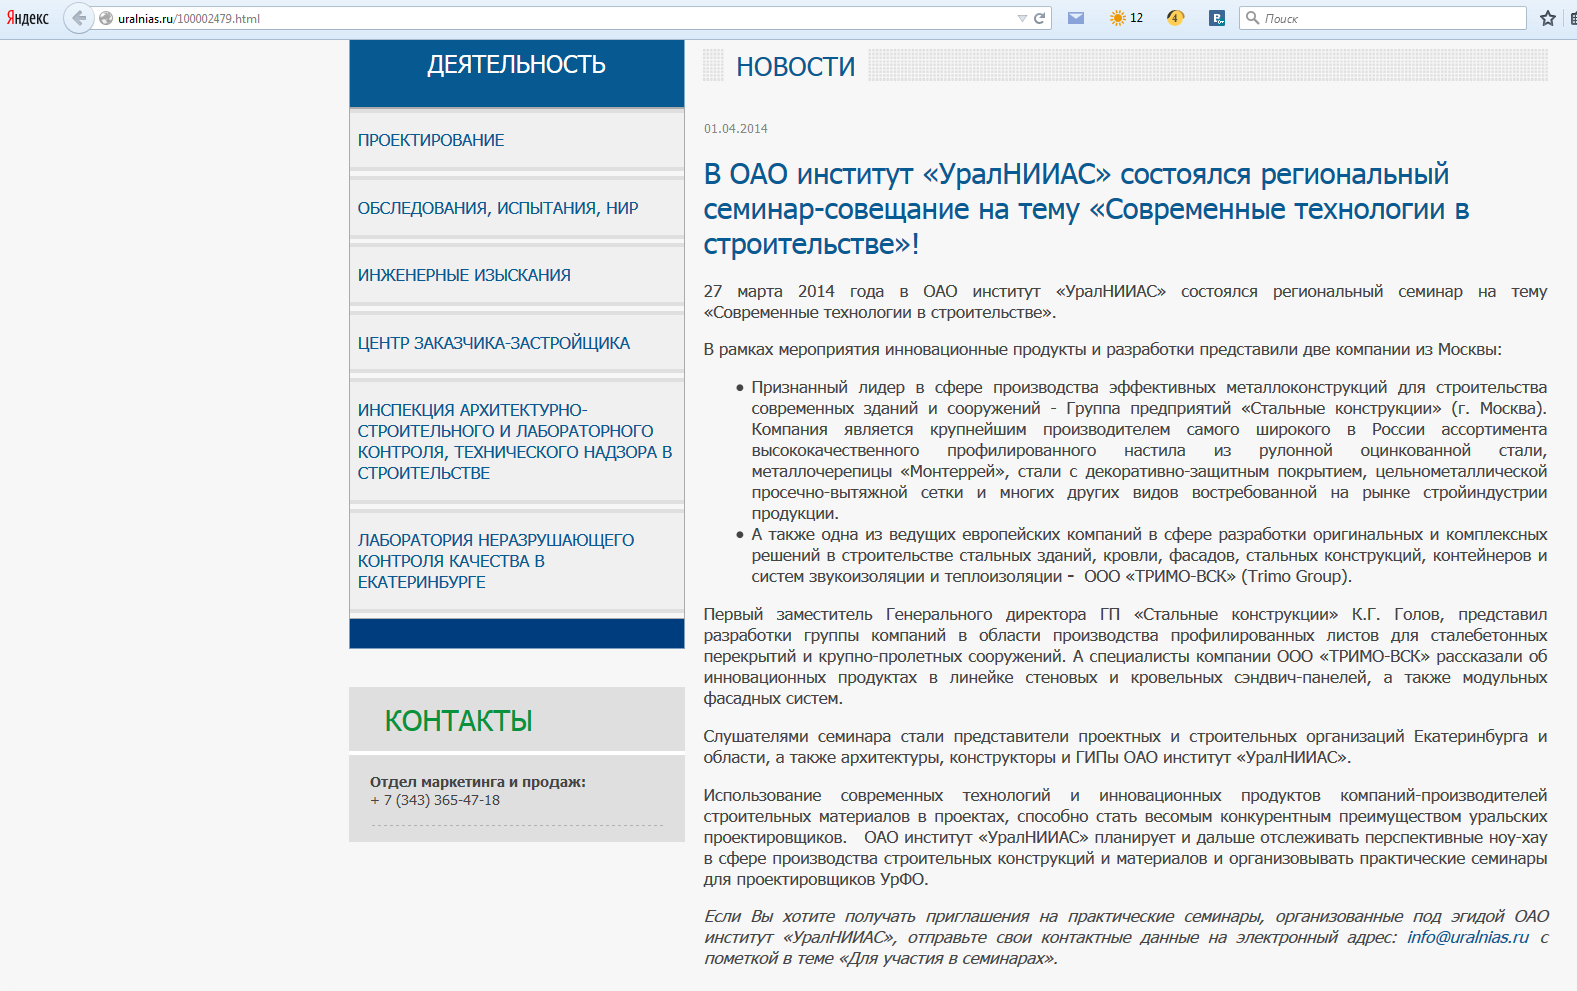Click the Поиск search field
The image size is (1577, 991).
point(1383,18)
